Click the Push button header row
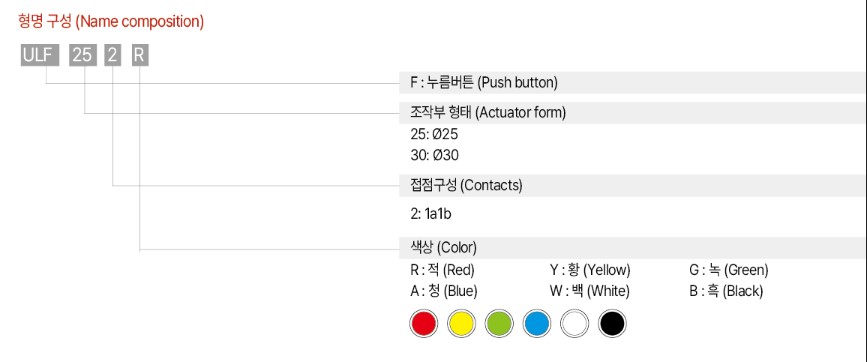Screen dimensions: 867x362 (633, 83)
